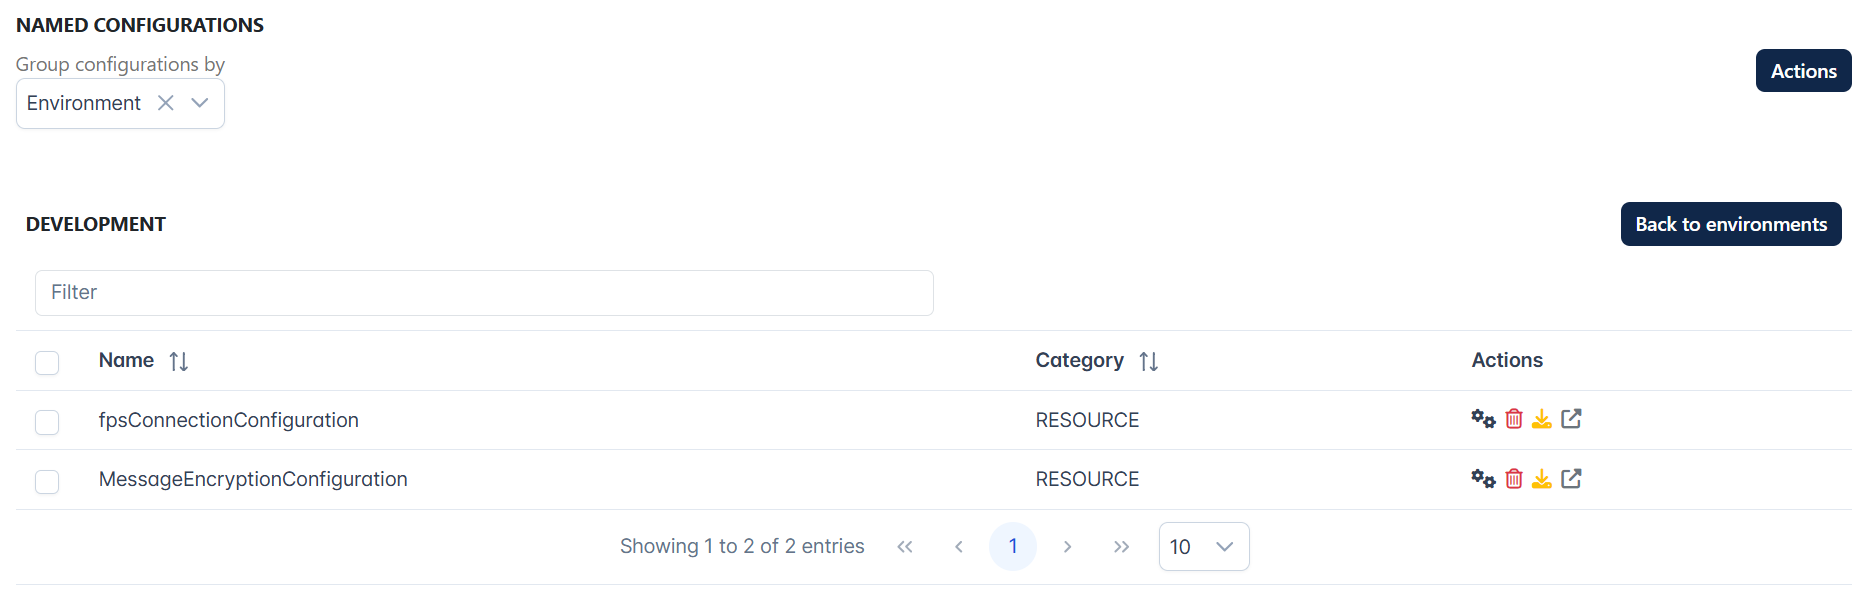Check the fpsConnectionConfiguration row checkbox
Image resolution: width=1873 pixels, height=607 pixels.
pyautogui.click(x=47, y=422)
